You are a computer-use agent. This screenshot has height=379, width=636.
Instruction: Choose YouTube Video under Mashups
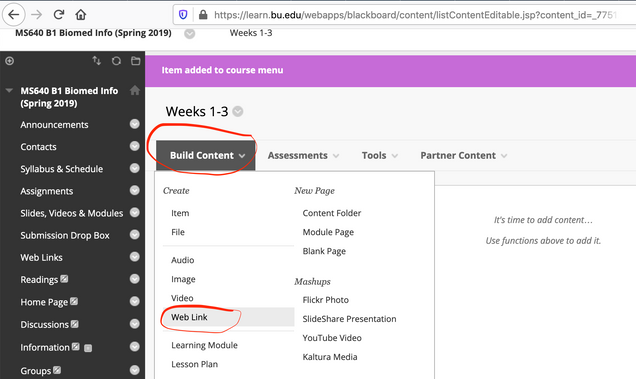(x=332, y=338)
